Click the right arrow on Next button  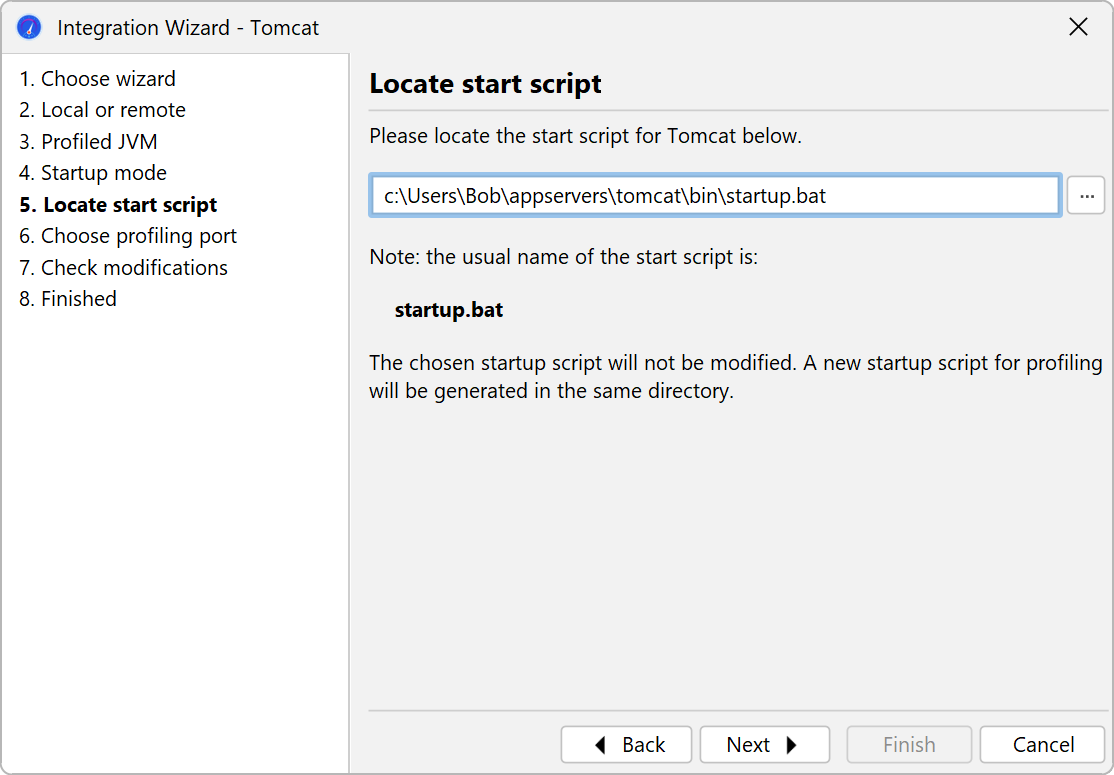[792, 745]
